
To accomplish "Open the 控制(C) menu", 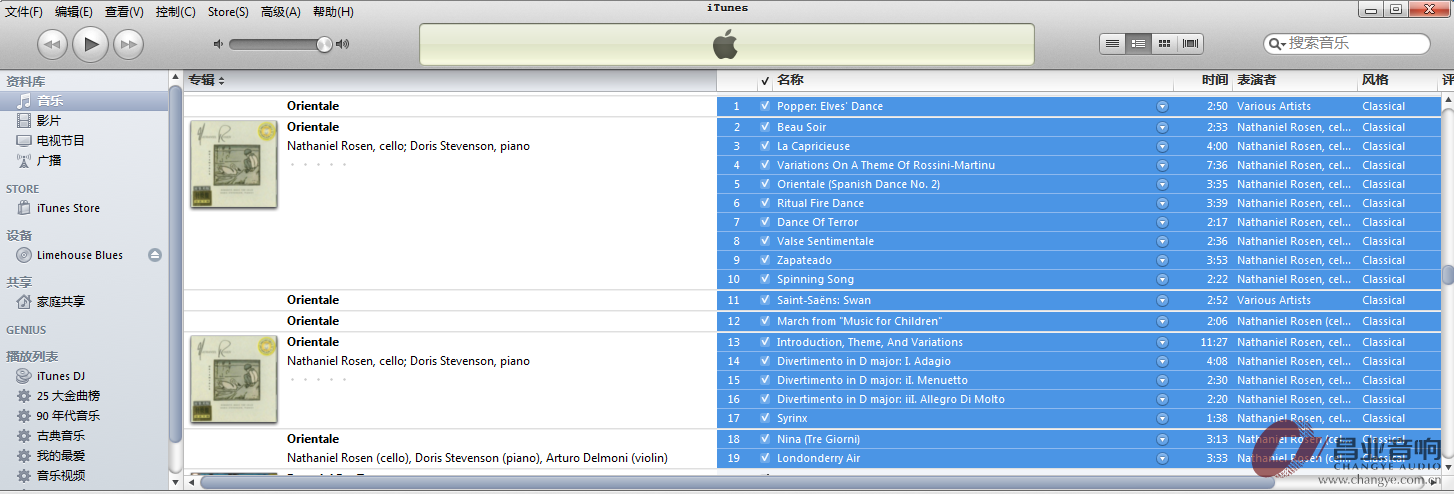I will click(x=176, y=12).
